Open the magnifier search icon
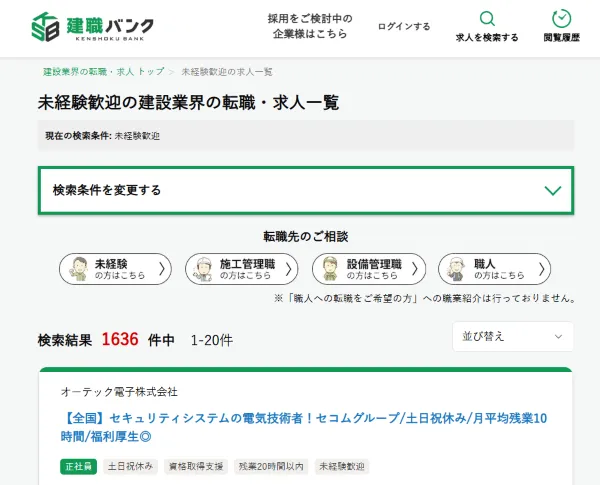 click(x=487, y=18)
